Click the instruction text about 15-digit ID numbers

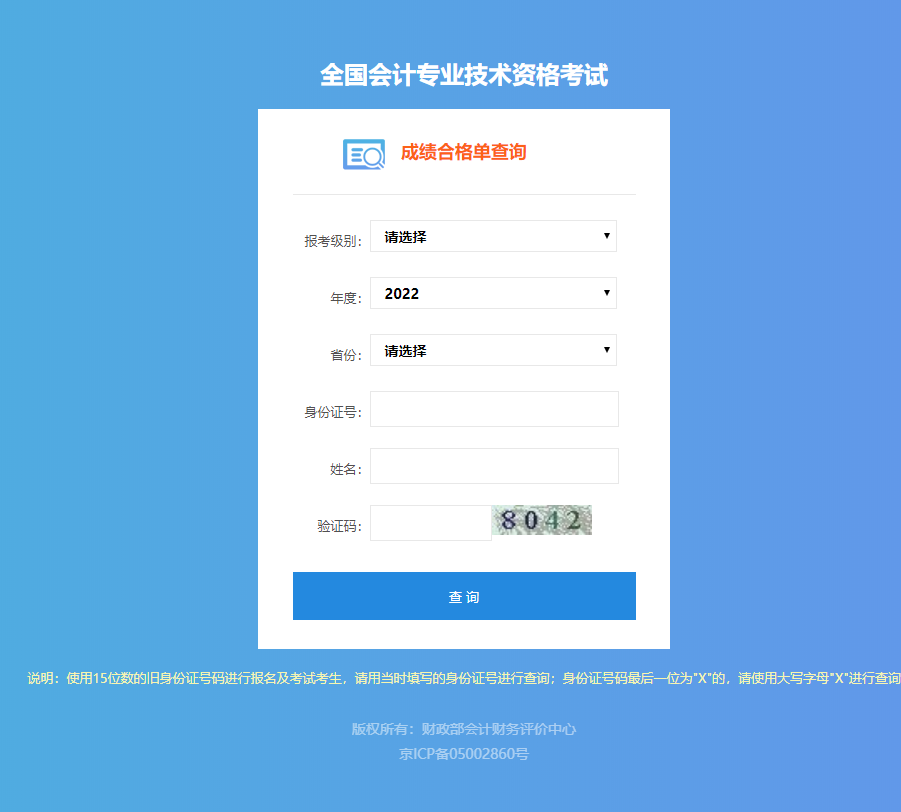click(x=450, y=678)
